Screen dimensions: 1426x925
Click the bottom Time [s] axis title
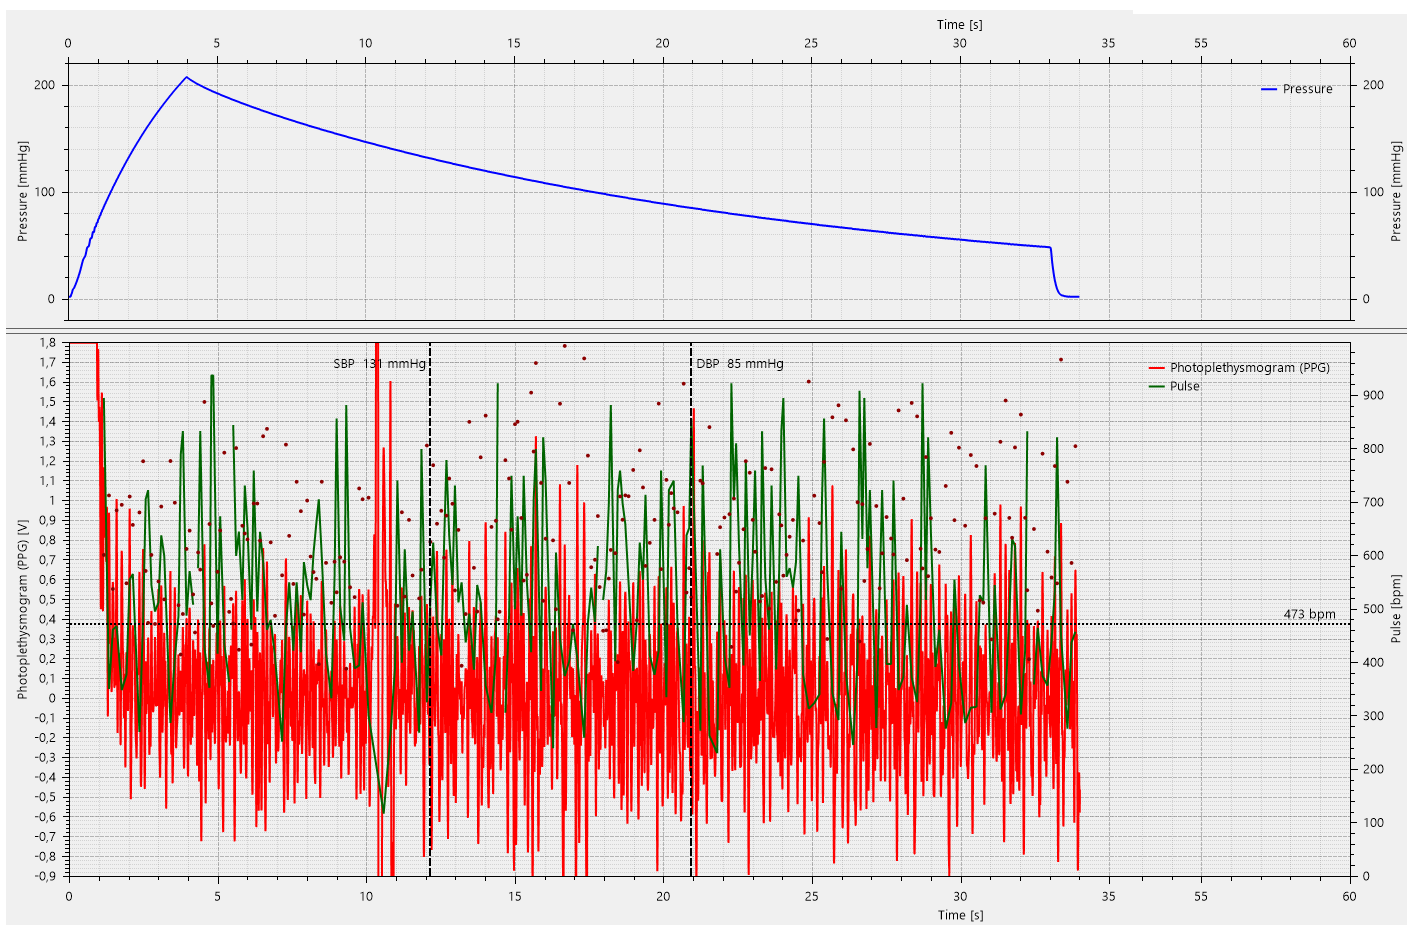click(959, 914)
